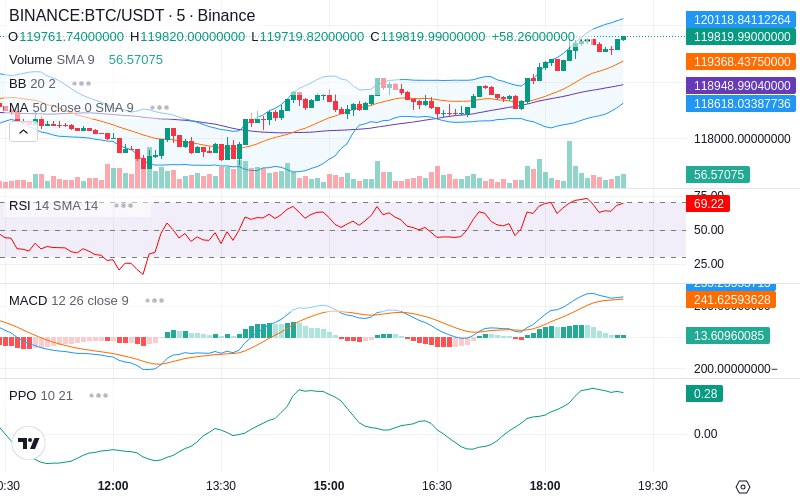Click the 56.57075 volume legend value
This screenshot has width=800, height=500.
click(136, 60)
